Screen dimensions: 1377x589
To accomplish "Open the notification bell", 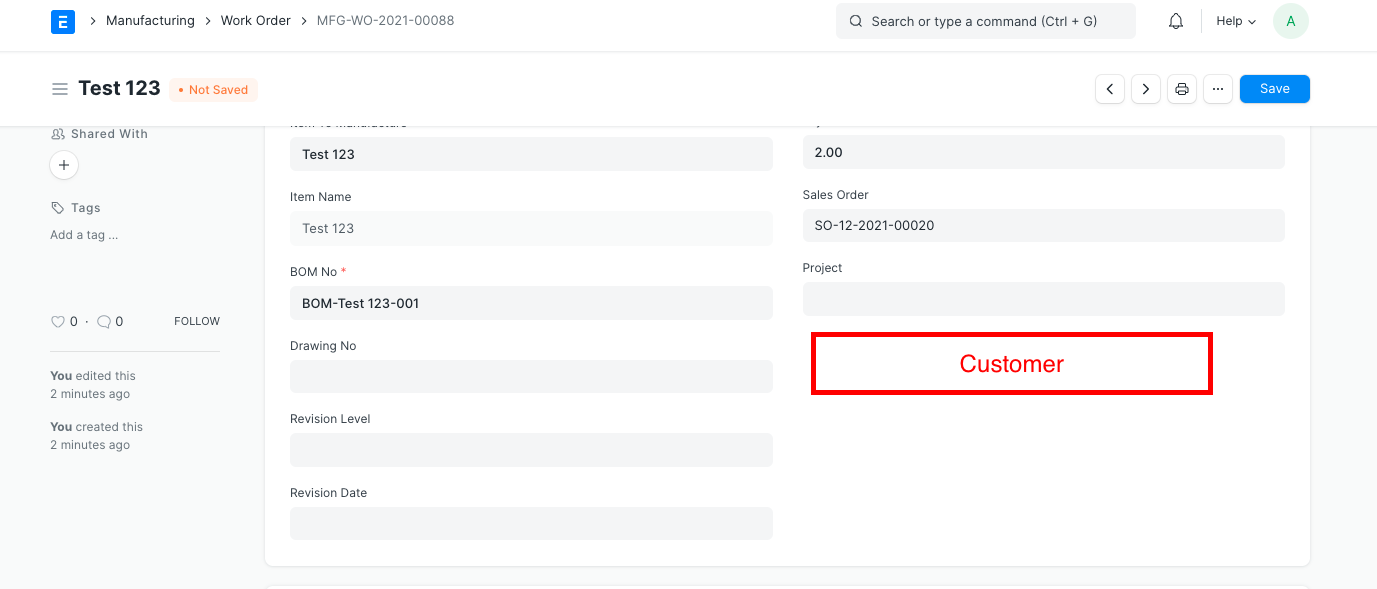I will click(x=1175, y=20).
